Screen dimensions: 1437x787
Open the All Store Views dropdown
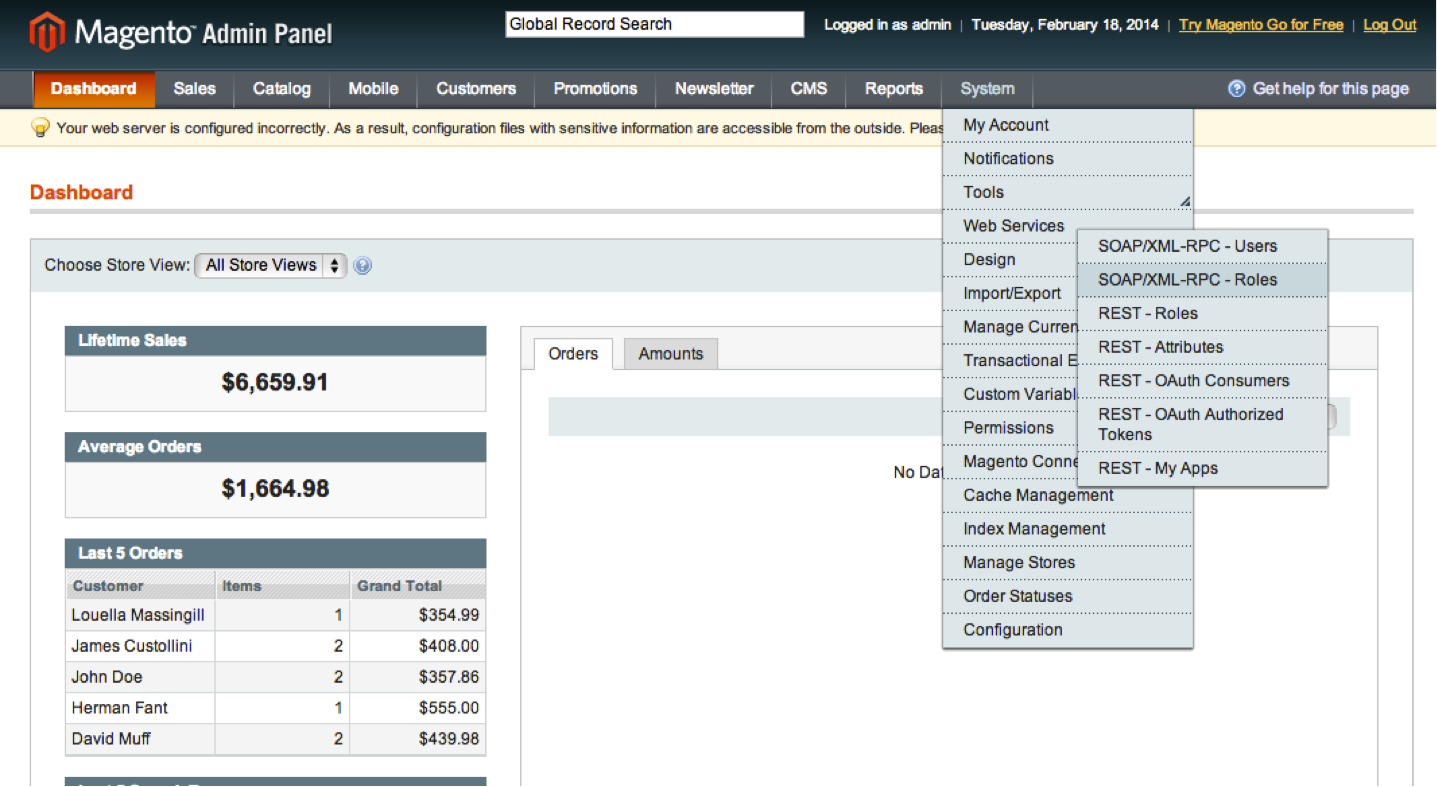pos(271,265)
